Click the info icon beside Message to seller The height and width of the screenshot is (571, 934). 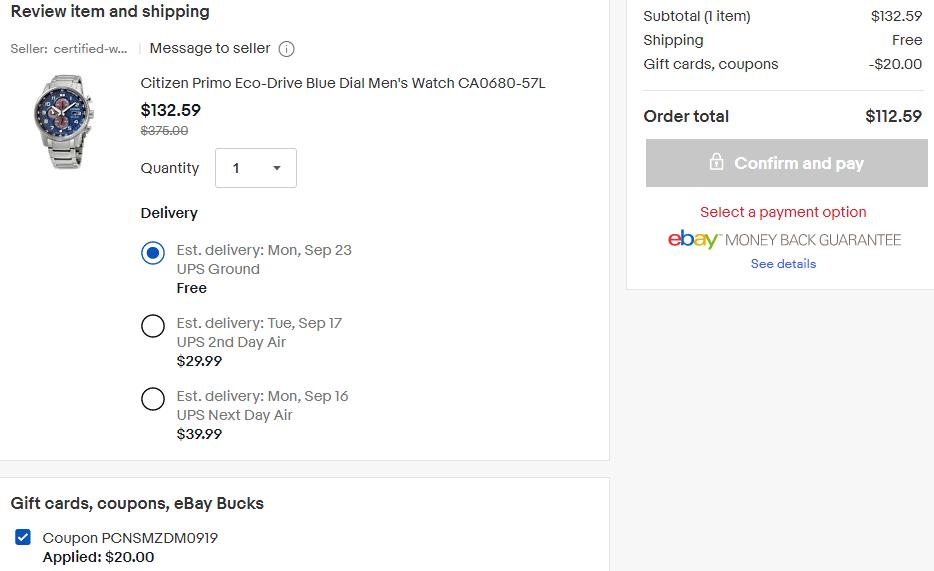pos(287,49)
